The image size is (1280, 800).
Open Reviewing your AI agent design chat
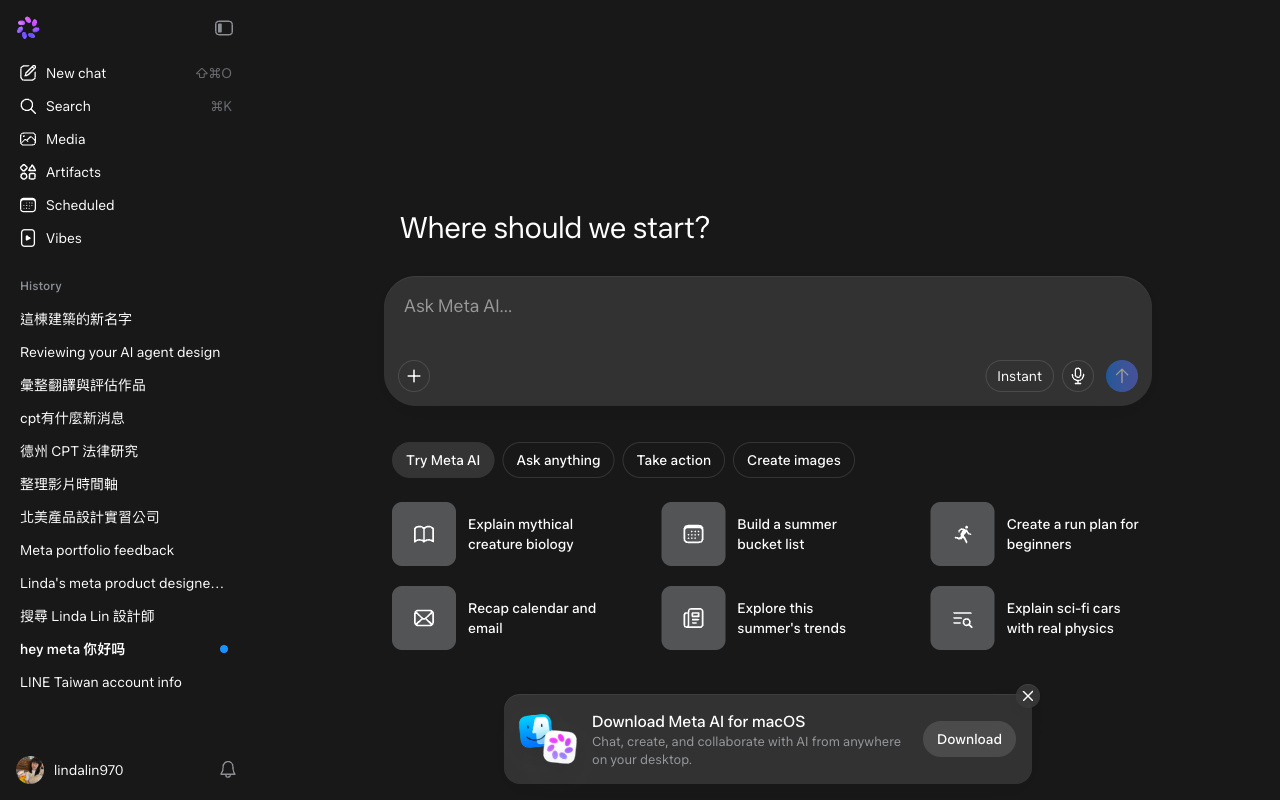coord(125,352)
